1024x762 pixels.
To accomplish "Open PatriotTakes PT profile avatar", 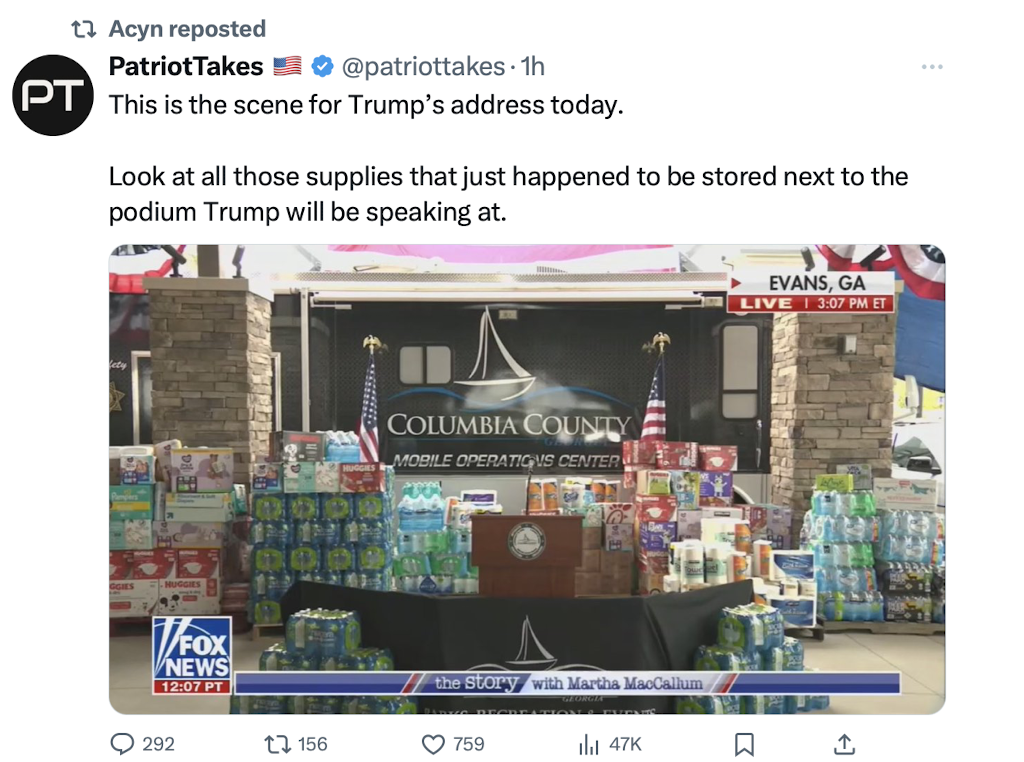I will (53, 95).
